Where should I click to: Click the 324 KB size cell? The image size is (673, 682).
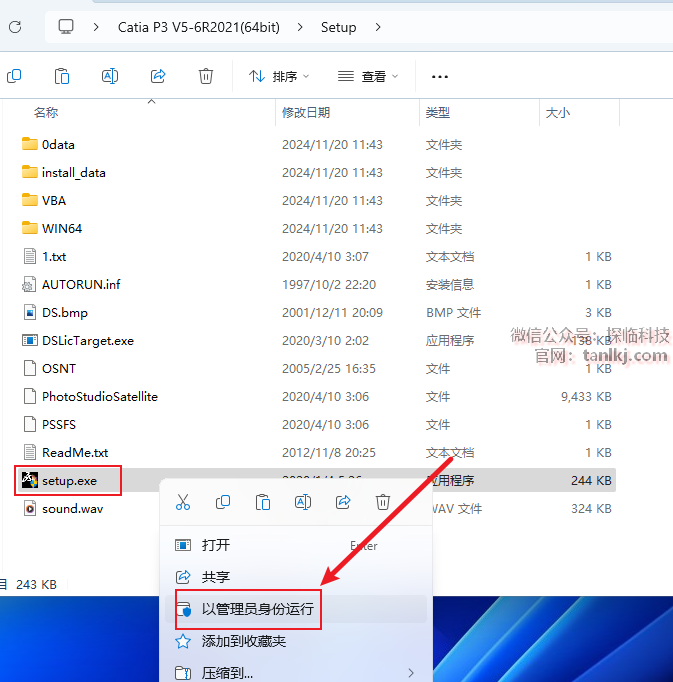point(591,508)
